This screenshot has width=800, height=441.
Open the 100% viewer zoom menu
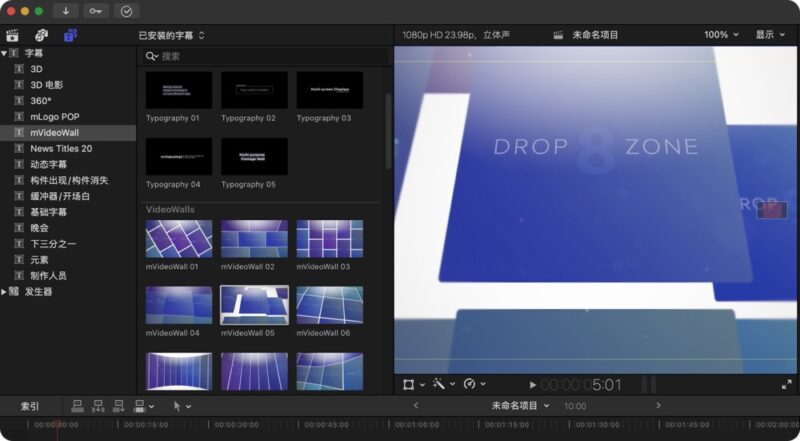click(721, 35)
